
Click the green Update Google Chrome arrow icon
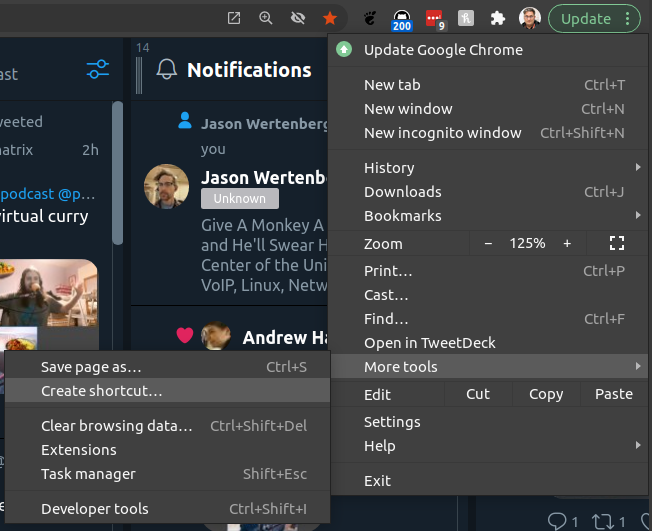344,49
